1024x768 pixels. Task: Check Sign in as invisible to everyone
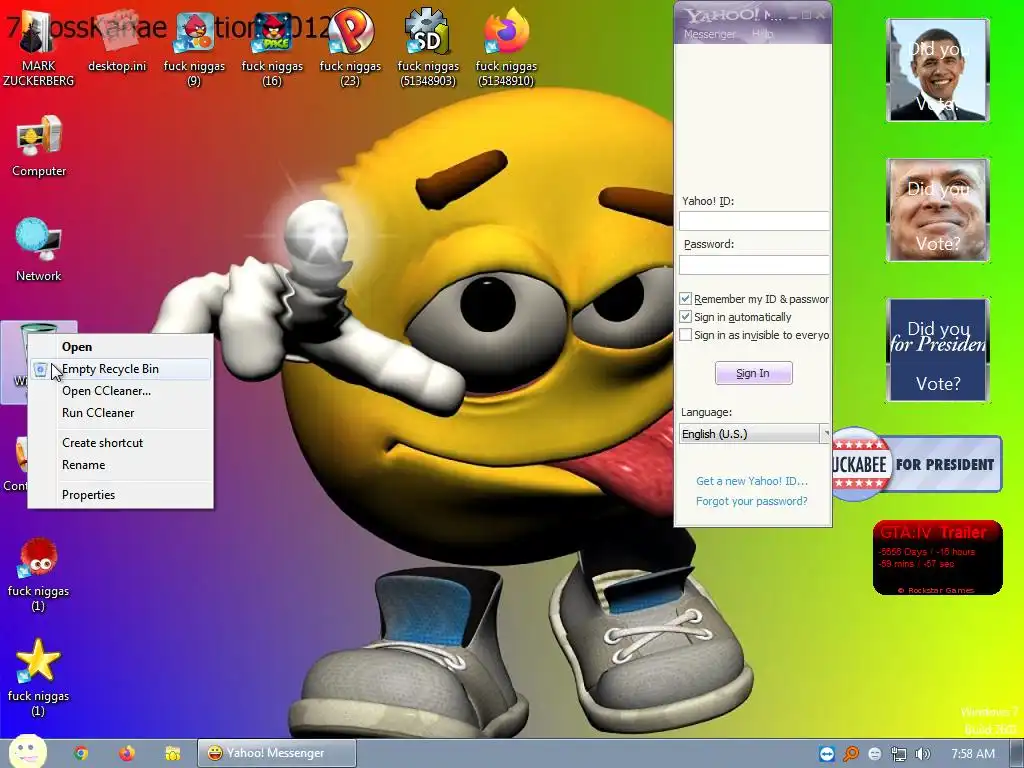(x=685, y=335)
